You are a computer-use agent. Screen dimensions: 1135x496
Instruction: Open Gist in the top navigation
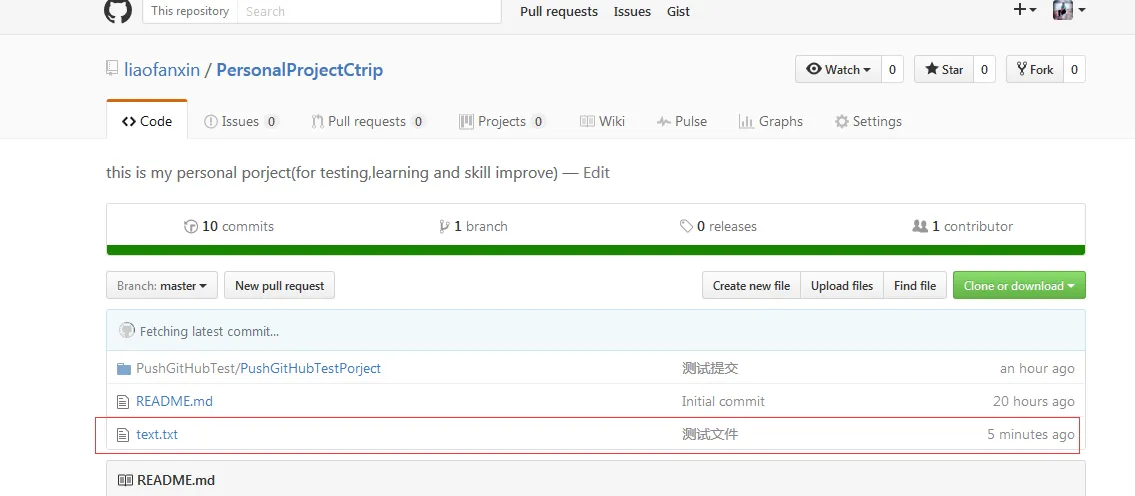coord(678,12)
